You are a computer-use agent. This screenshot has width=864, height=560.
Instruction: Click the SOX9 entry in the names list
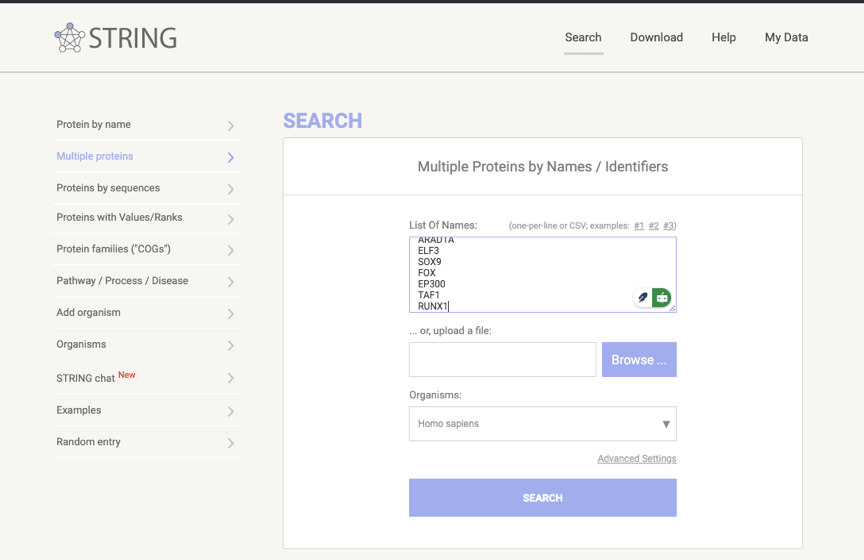pyautogui.click(x=429, y=262)
